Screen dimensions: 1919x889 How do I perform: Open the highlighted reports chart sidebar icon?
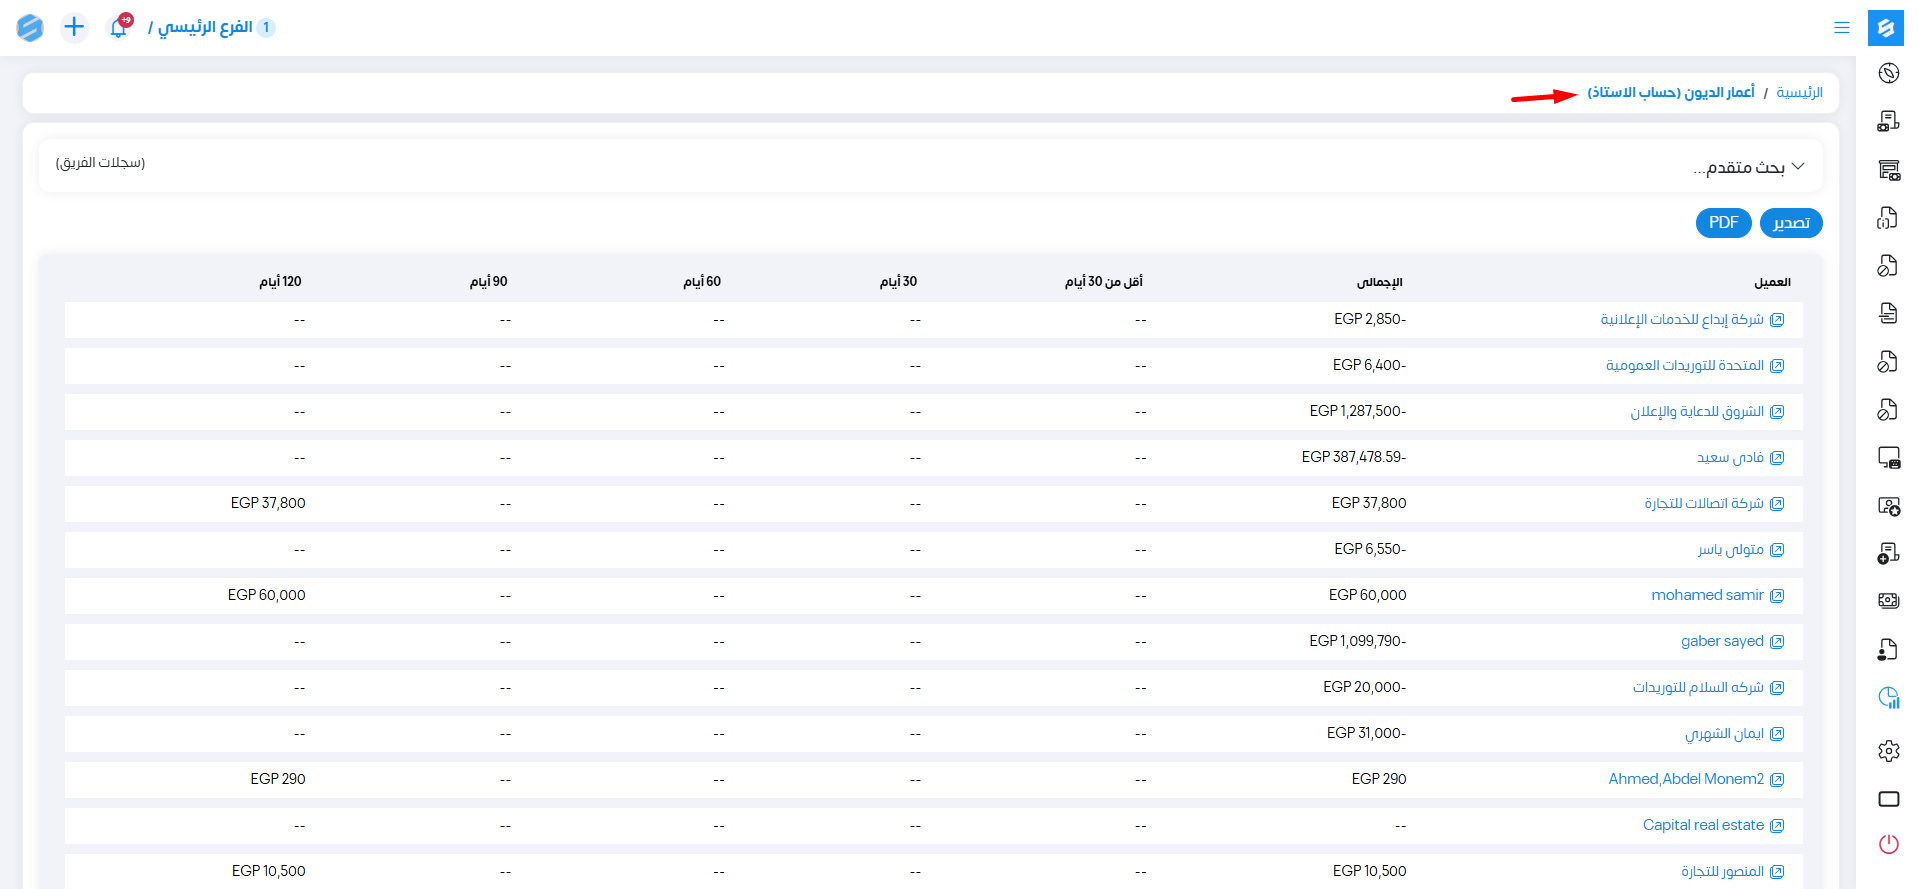point(1888,697)
